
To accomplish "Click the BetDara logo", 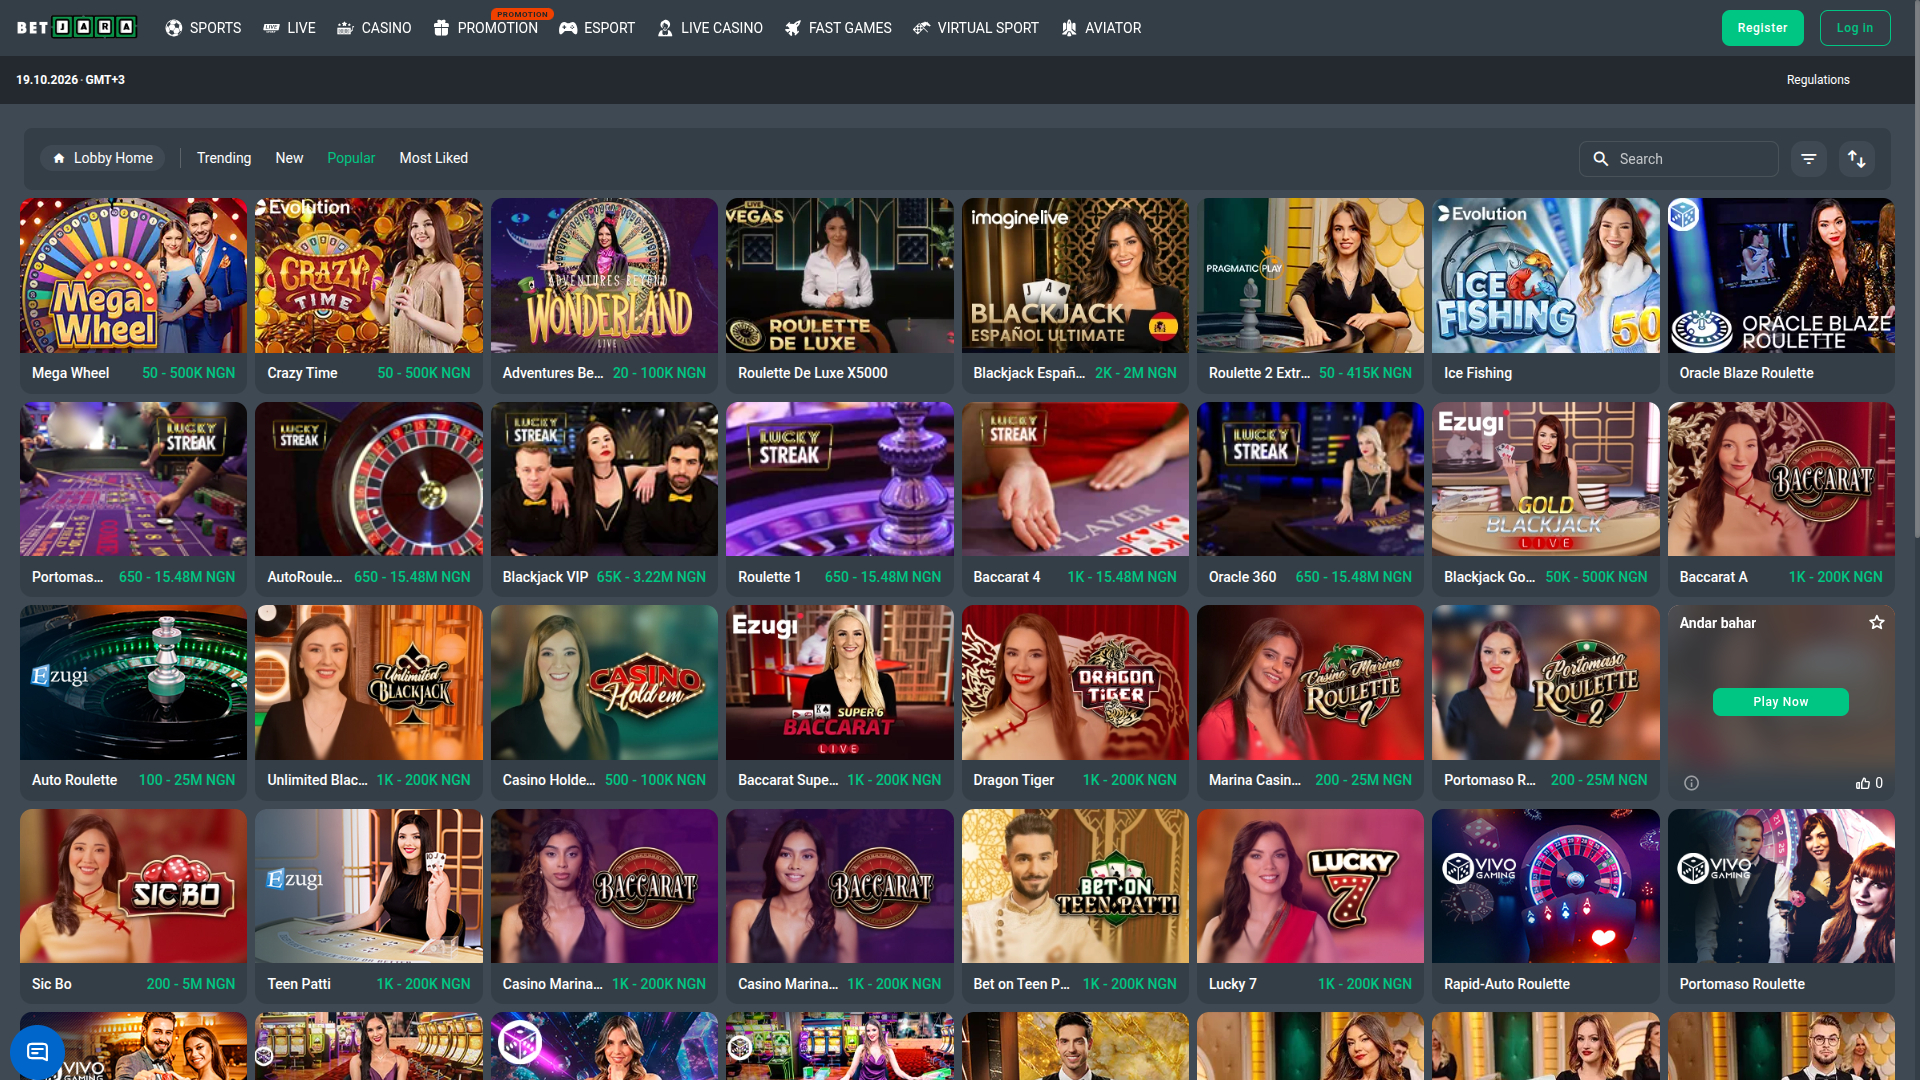I will (76, 28).
